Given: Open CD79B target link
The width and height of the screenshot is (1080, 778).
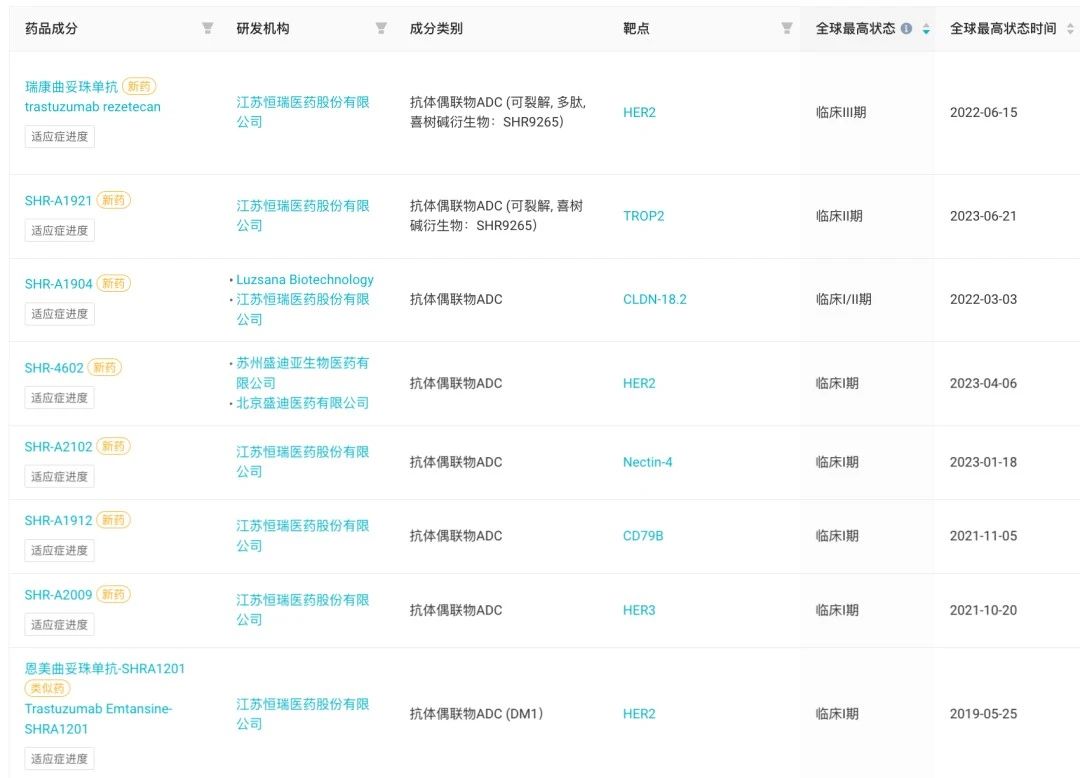Looking at the screenshot, I should [x=643, y=536].
